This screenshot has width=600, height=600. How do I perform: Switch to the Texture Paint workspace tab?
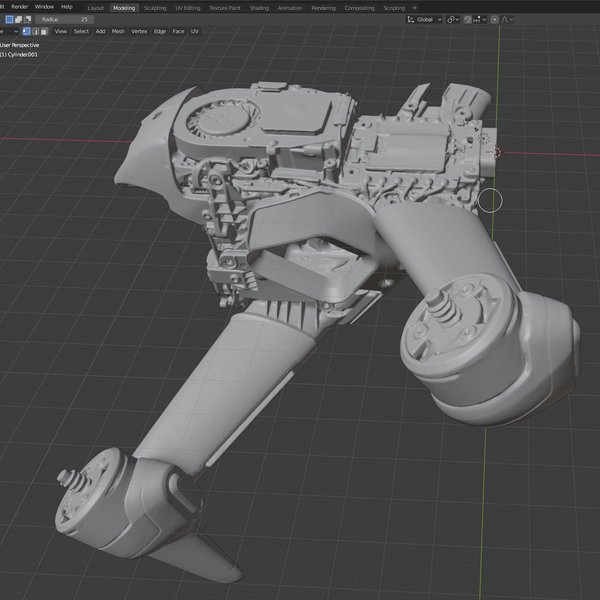225,8
